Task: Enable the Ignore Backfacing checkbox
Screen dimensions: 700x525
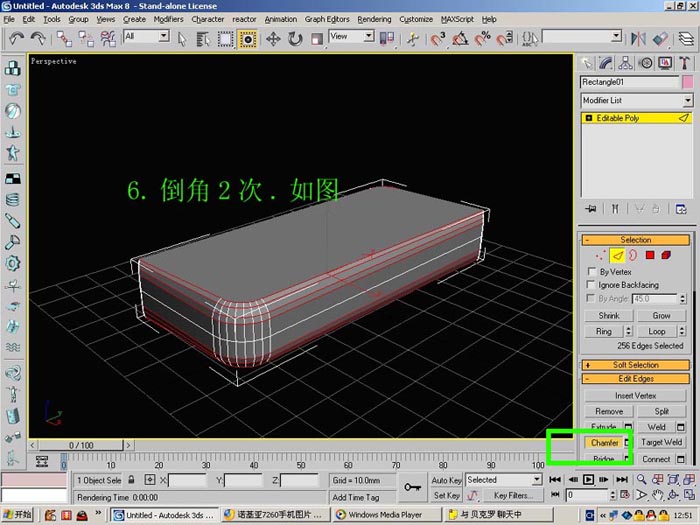Action: 591,284
